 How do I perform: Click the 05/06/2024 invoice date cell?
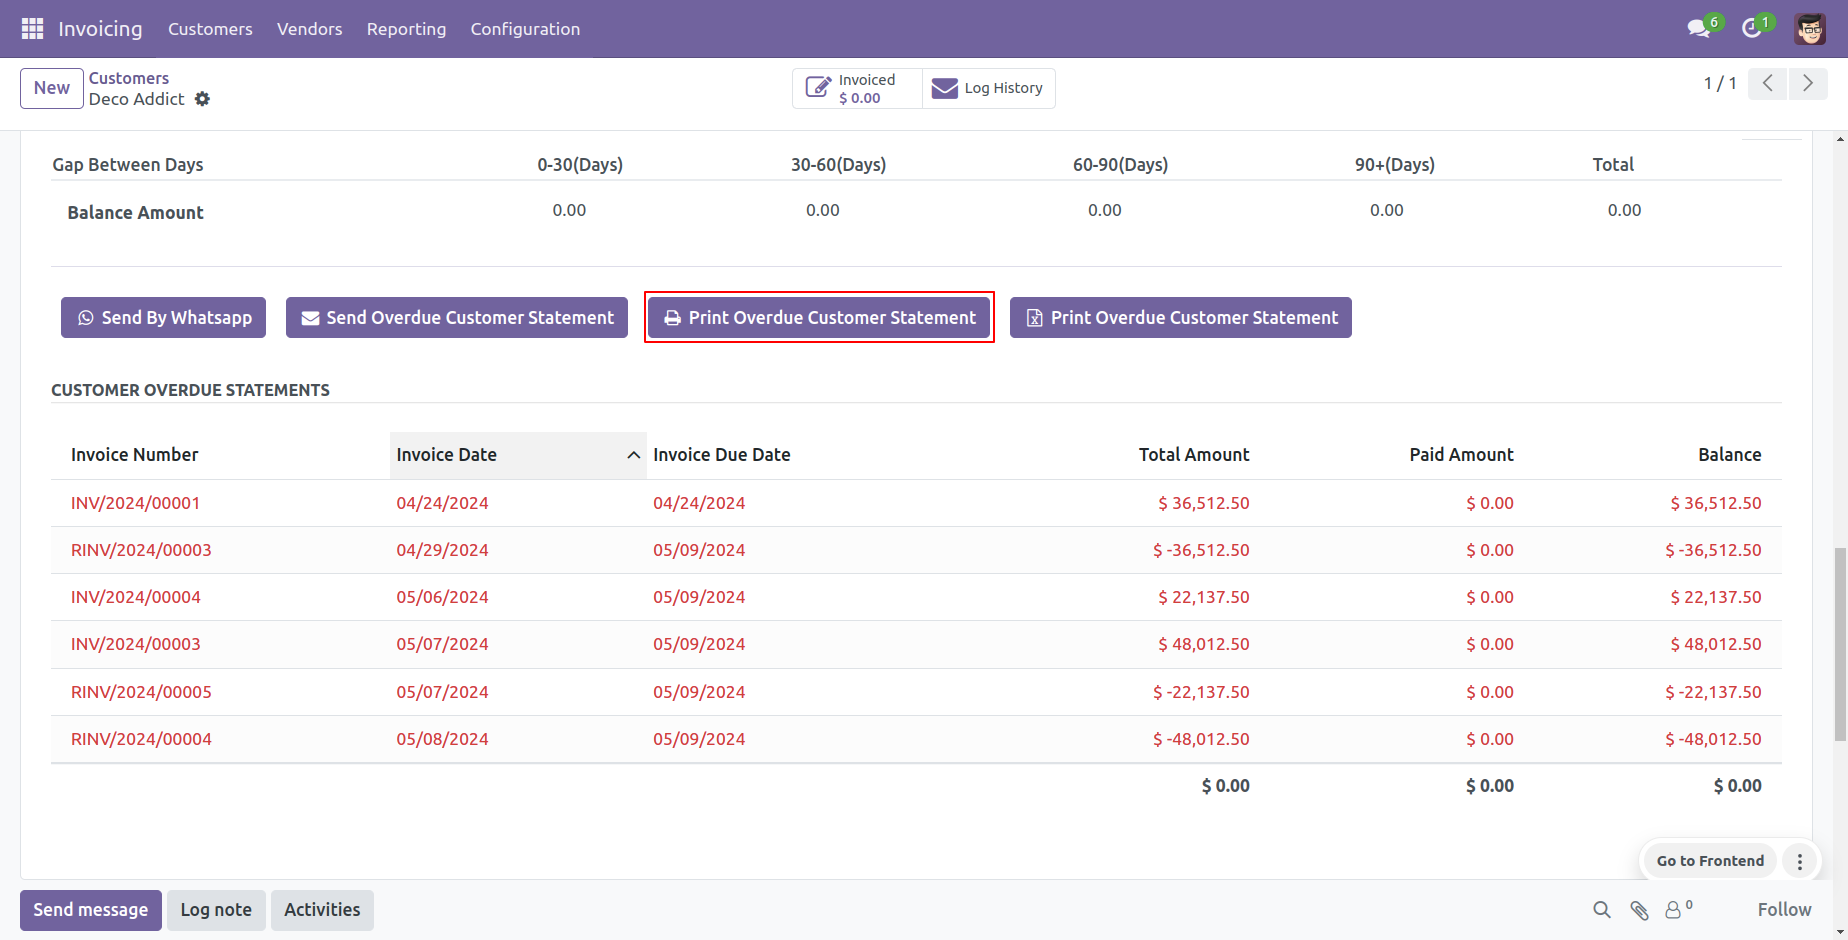pos(442,597)
